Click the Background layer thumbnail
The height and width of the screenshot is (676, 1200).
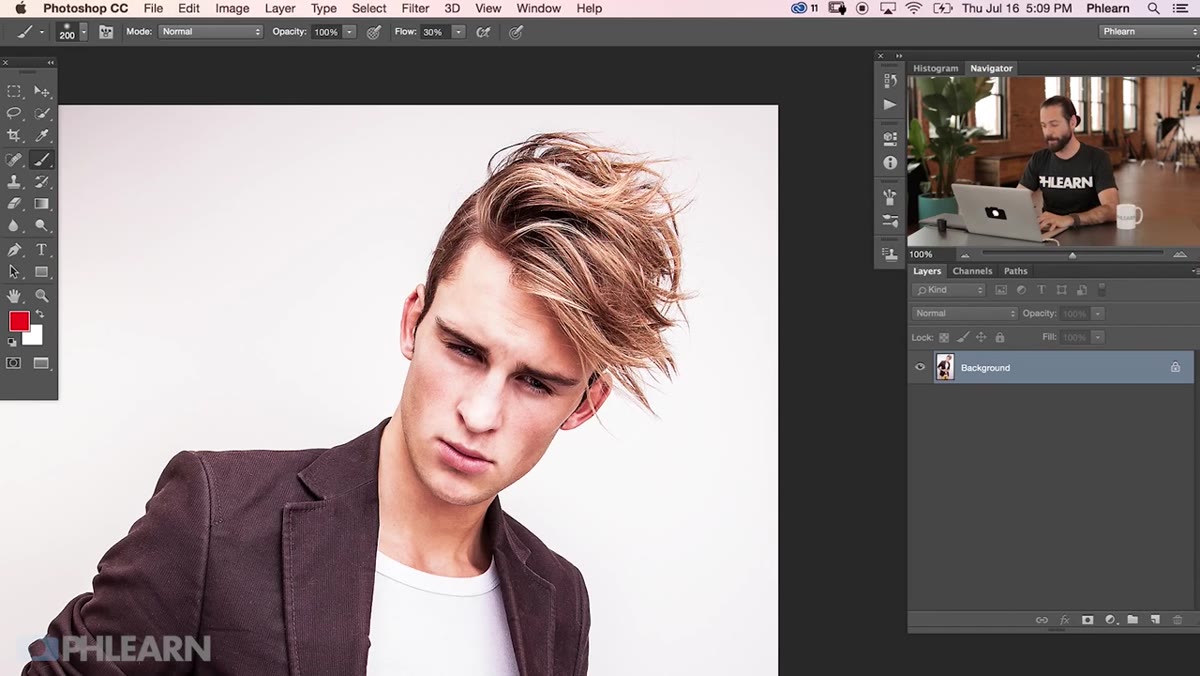[x=945, y=367]
